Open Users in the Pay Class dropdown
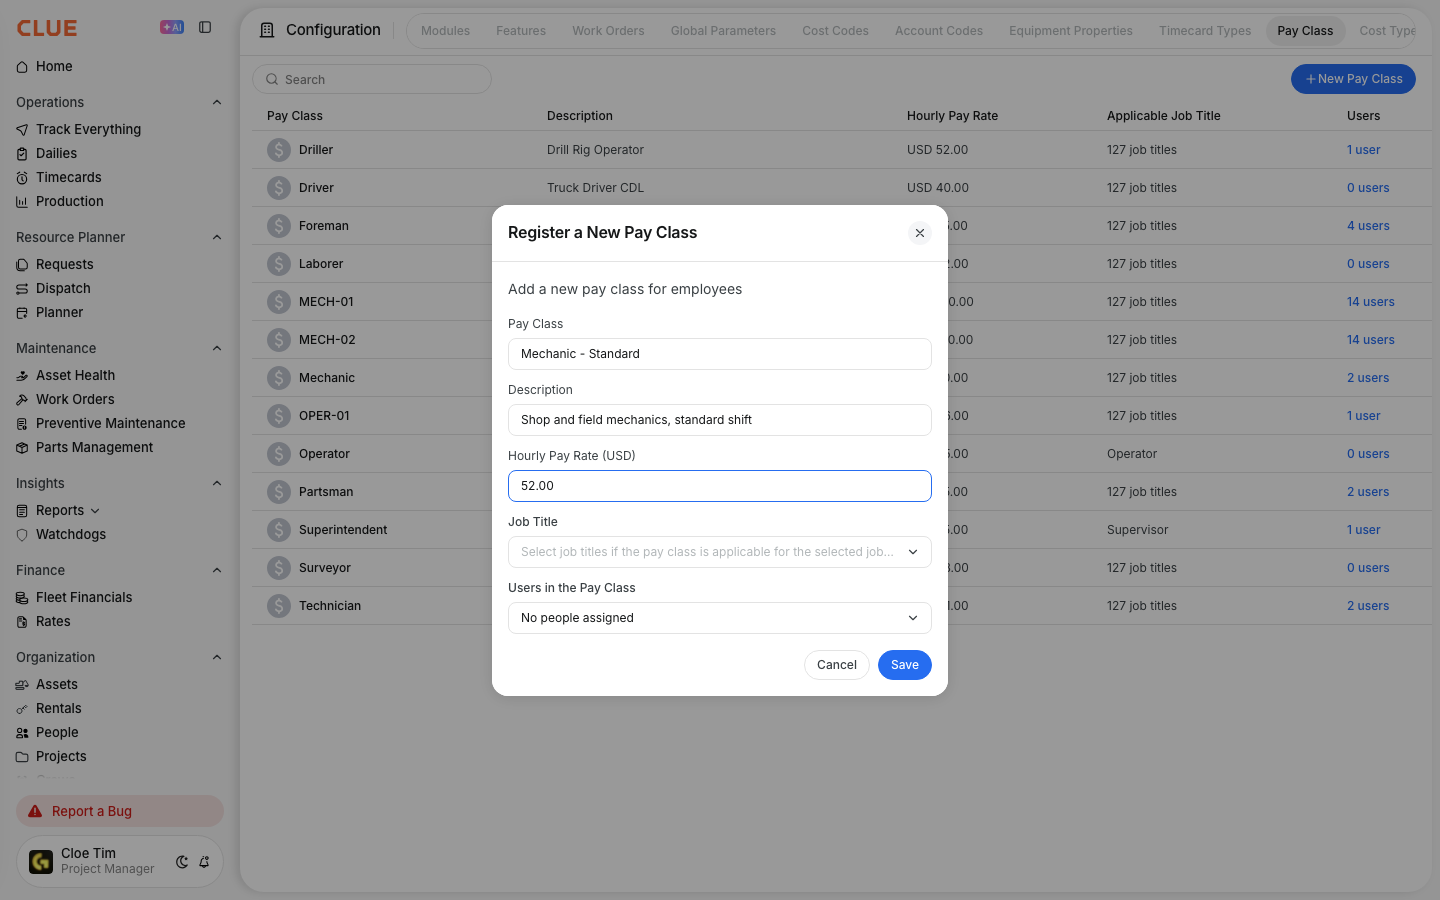 (720, 618)
